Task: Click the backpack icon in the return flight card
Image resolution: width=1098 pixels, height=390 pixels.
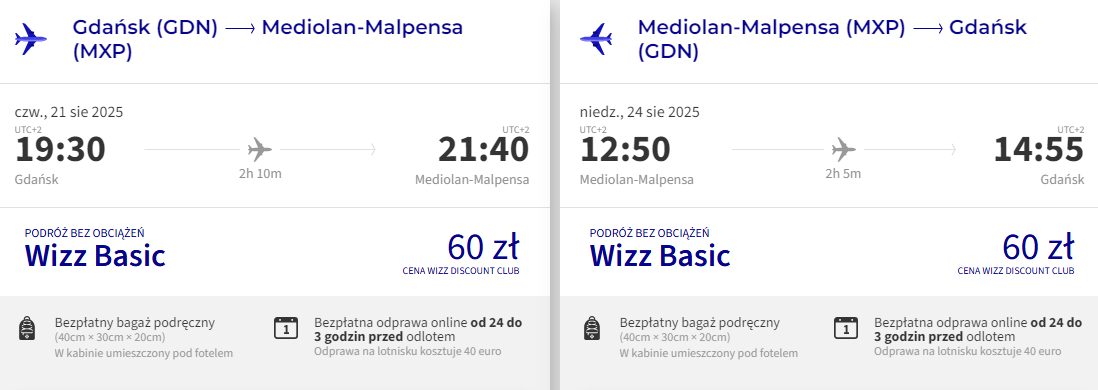Action: click(x=592, y=328)
